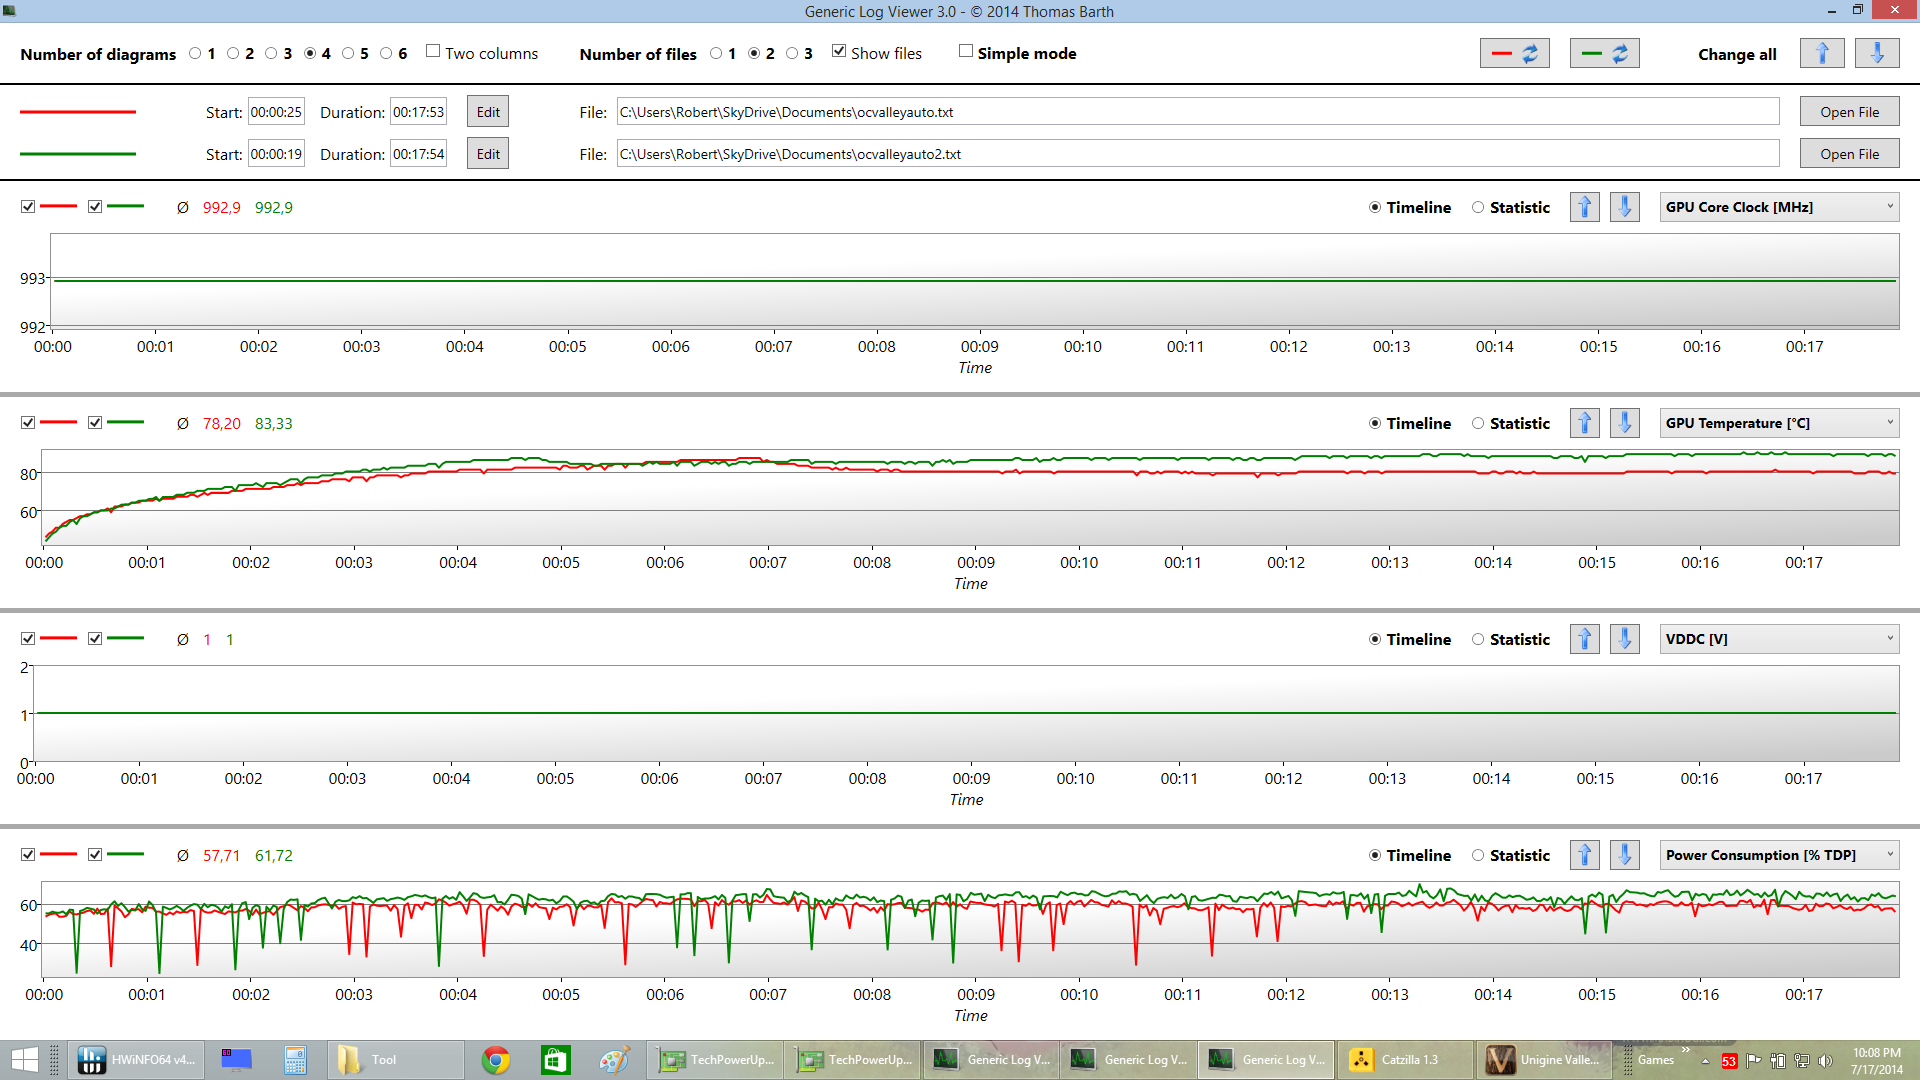Open File for red line
1920x1080 pixels.
(1850, 112)
